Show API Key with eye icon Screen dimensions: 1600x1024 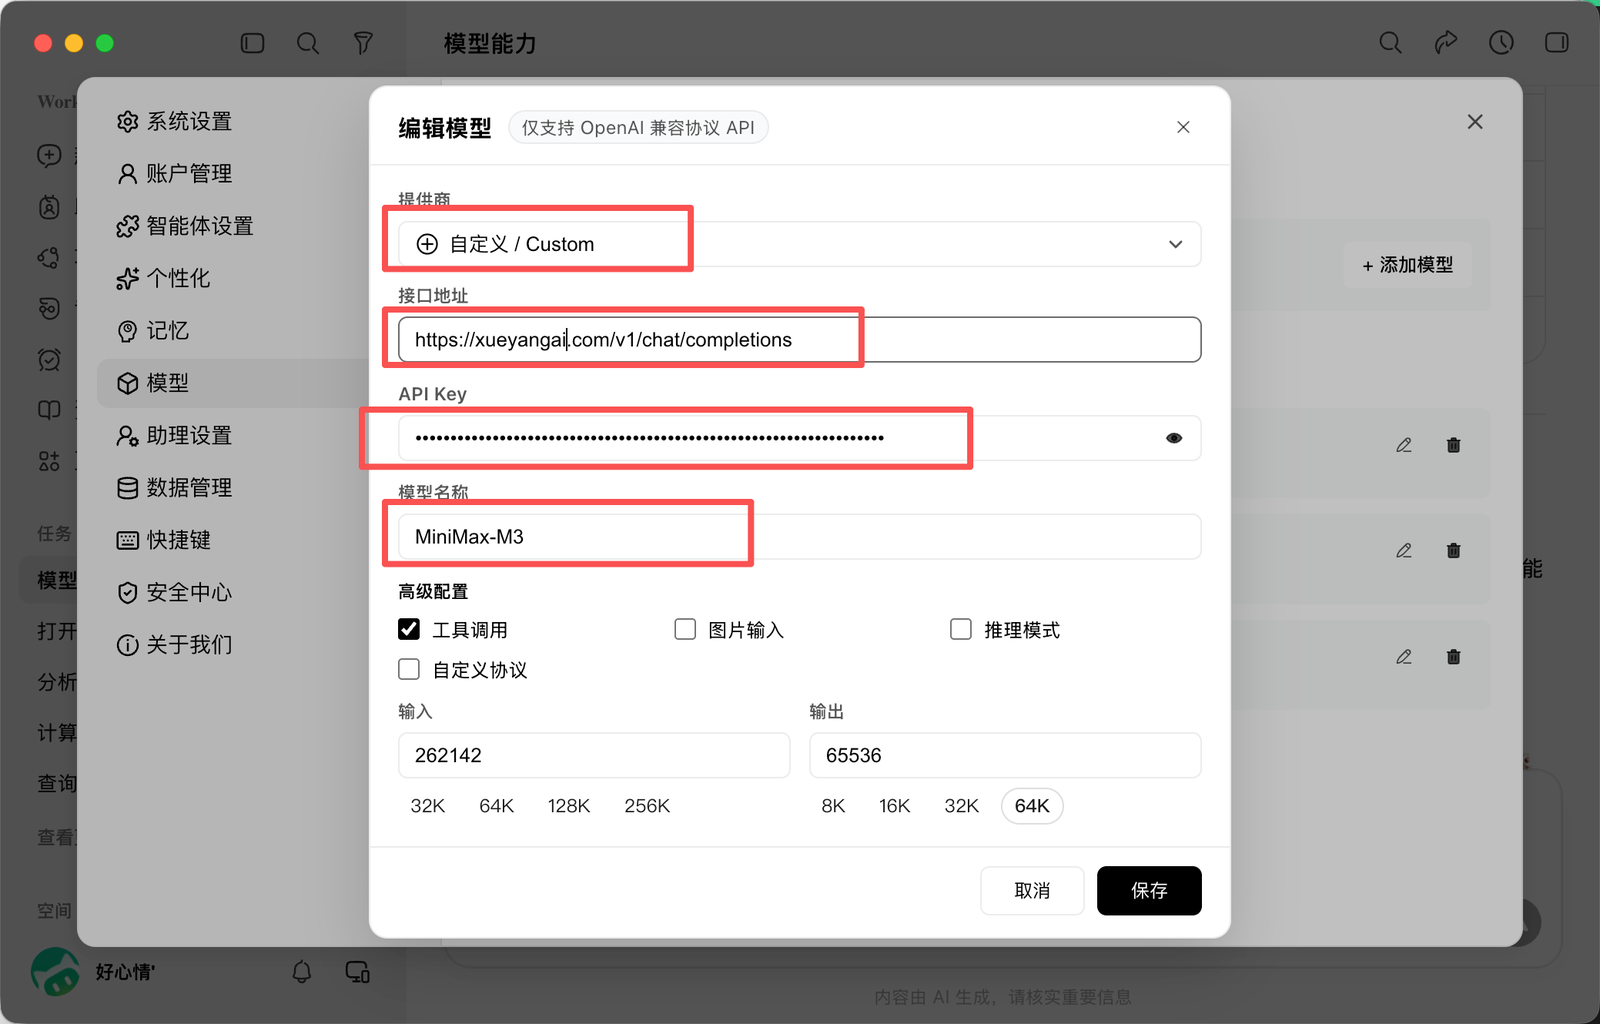point(1174,438)
